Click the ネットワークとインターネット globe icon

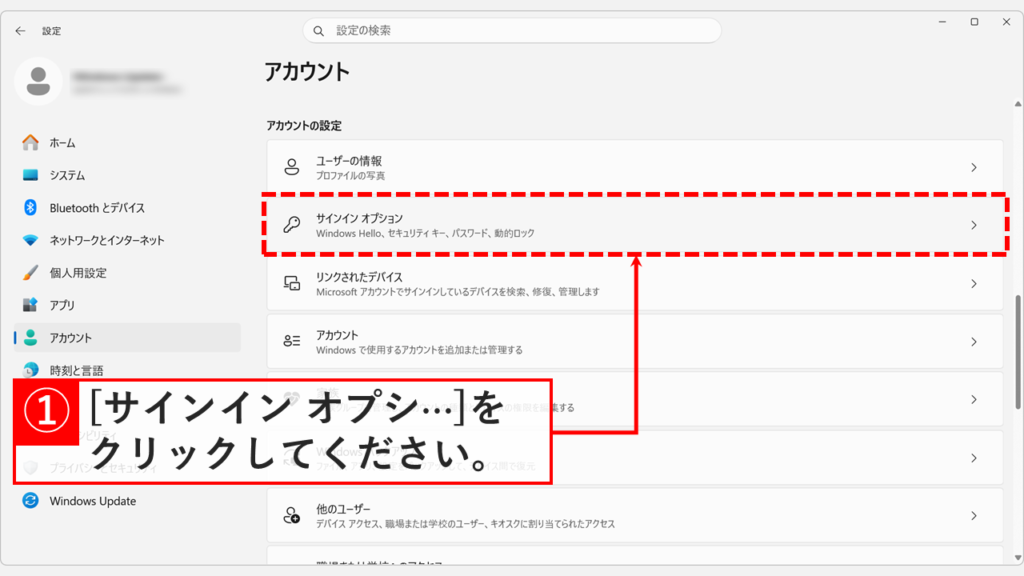[x=31, y=239]
